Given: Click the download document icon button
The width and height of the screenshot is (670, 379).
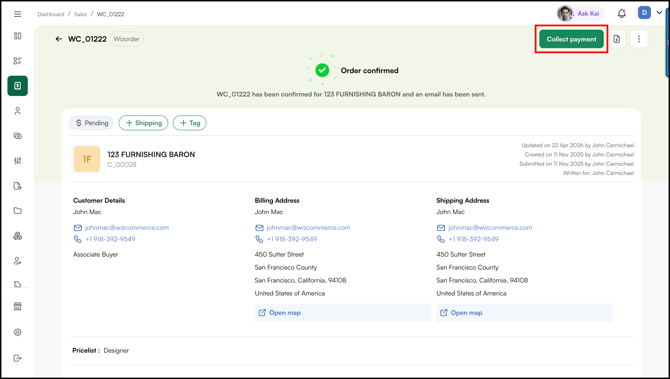Looking at the screenshot, I should click(617, 39).
